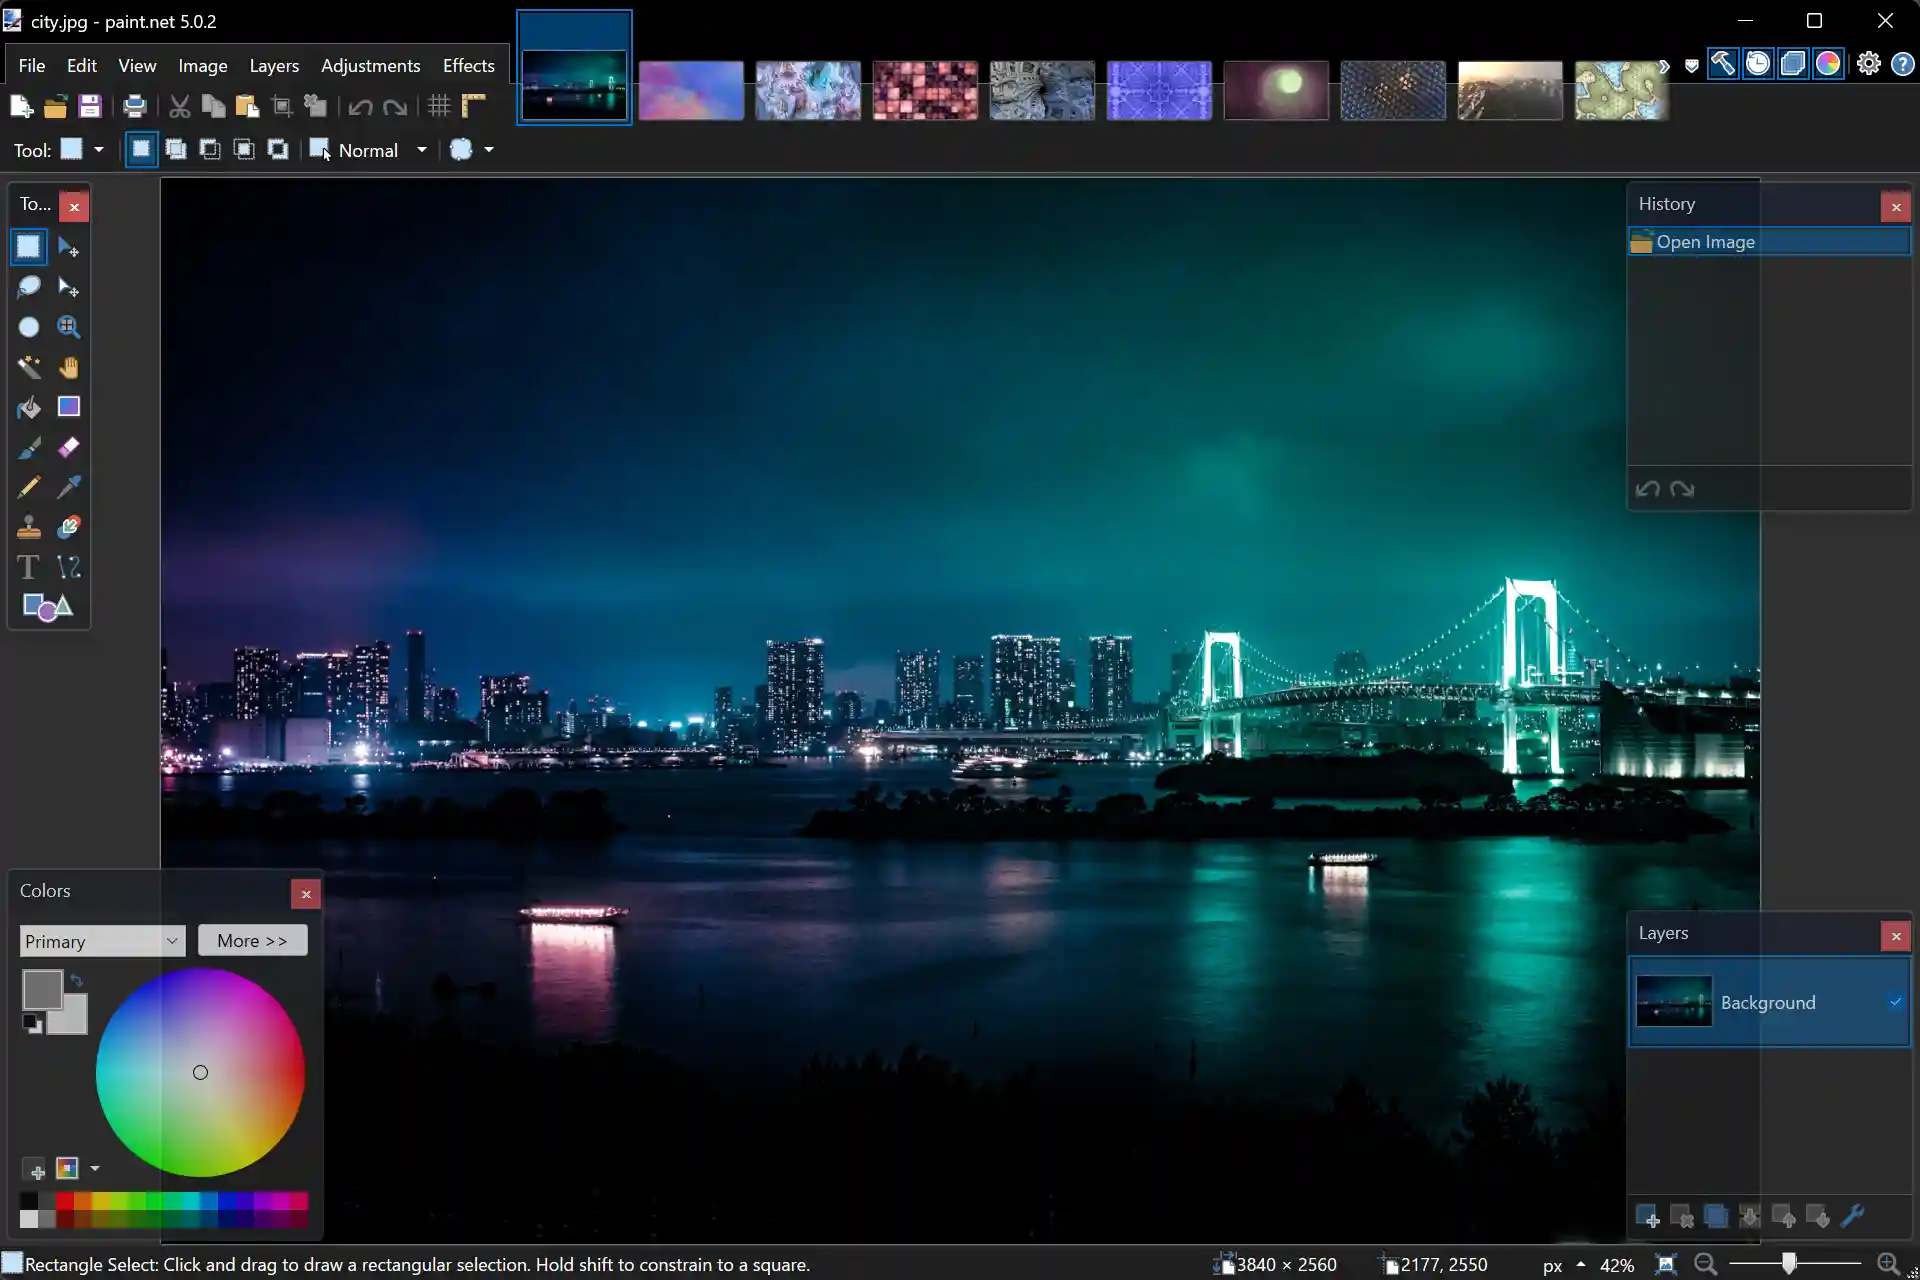
Task: Click the red palette swatch
Action: click(65, 1201)
